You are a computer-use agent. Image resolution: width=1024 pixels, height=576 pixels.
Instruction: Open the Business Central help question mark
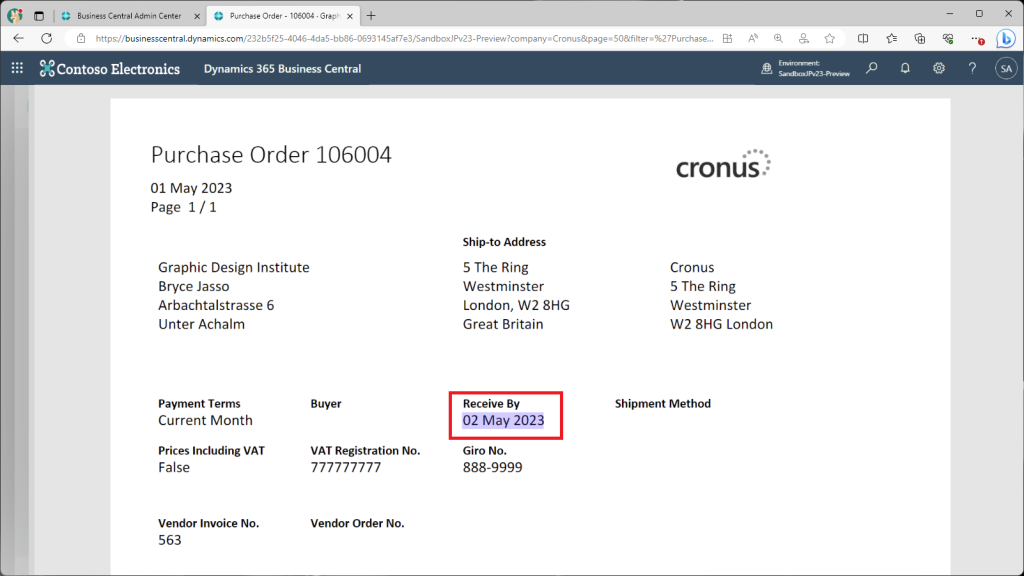point(972,68)
